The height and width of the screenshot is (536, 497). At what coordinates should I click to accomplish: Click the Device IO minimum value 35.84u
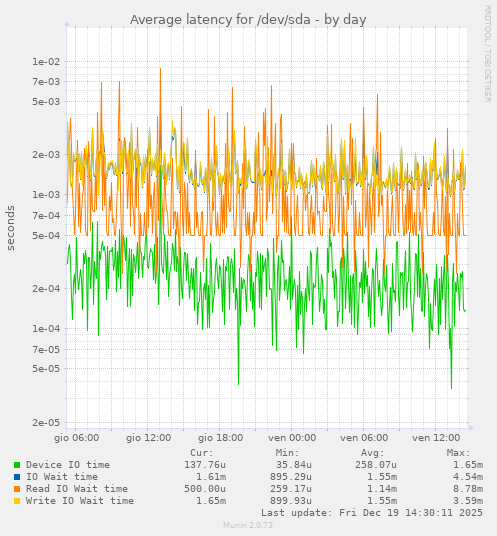pos(294,465)
